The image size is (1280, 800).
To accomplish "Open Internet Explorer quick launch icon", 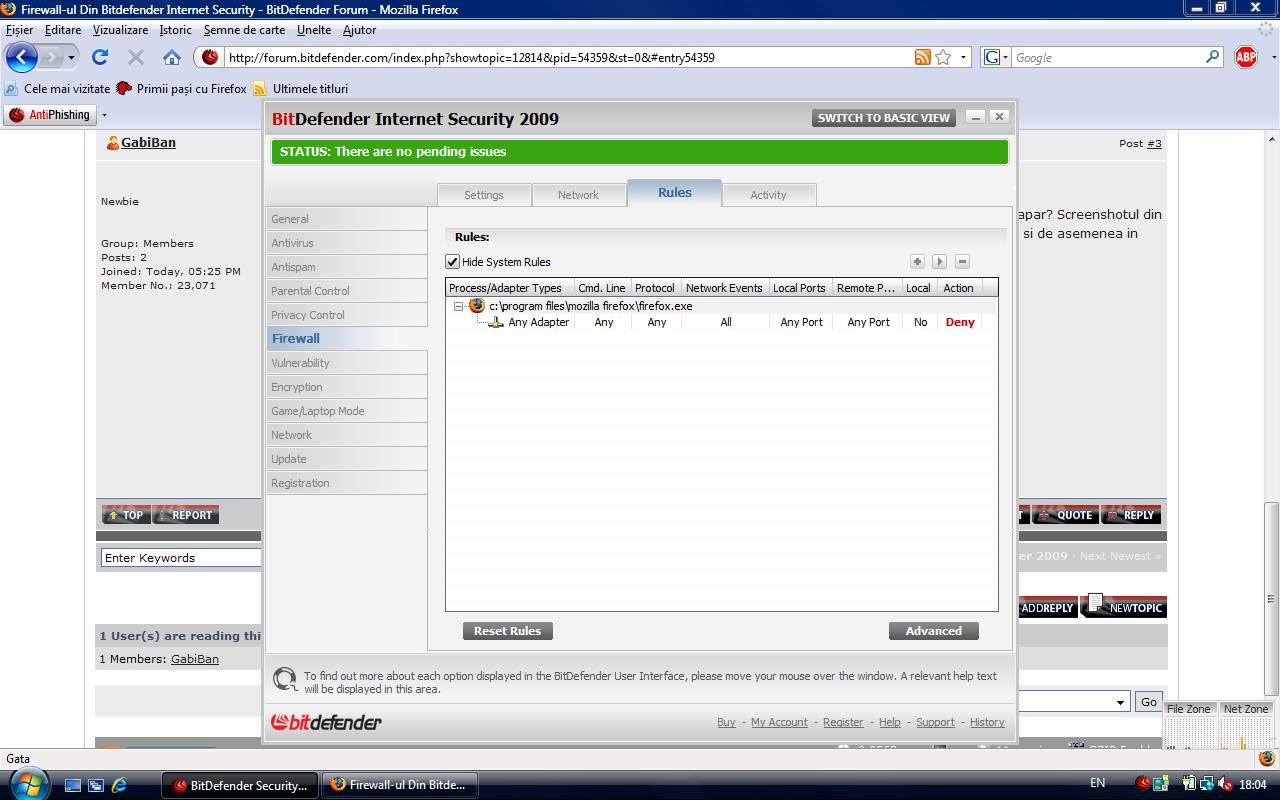I will pyautogui.click(x=119, y=785).
